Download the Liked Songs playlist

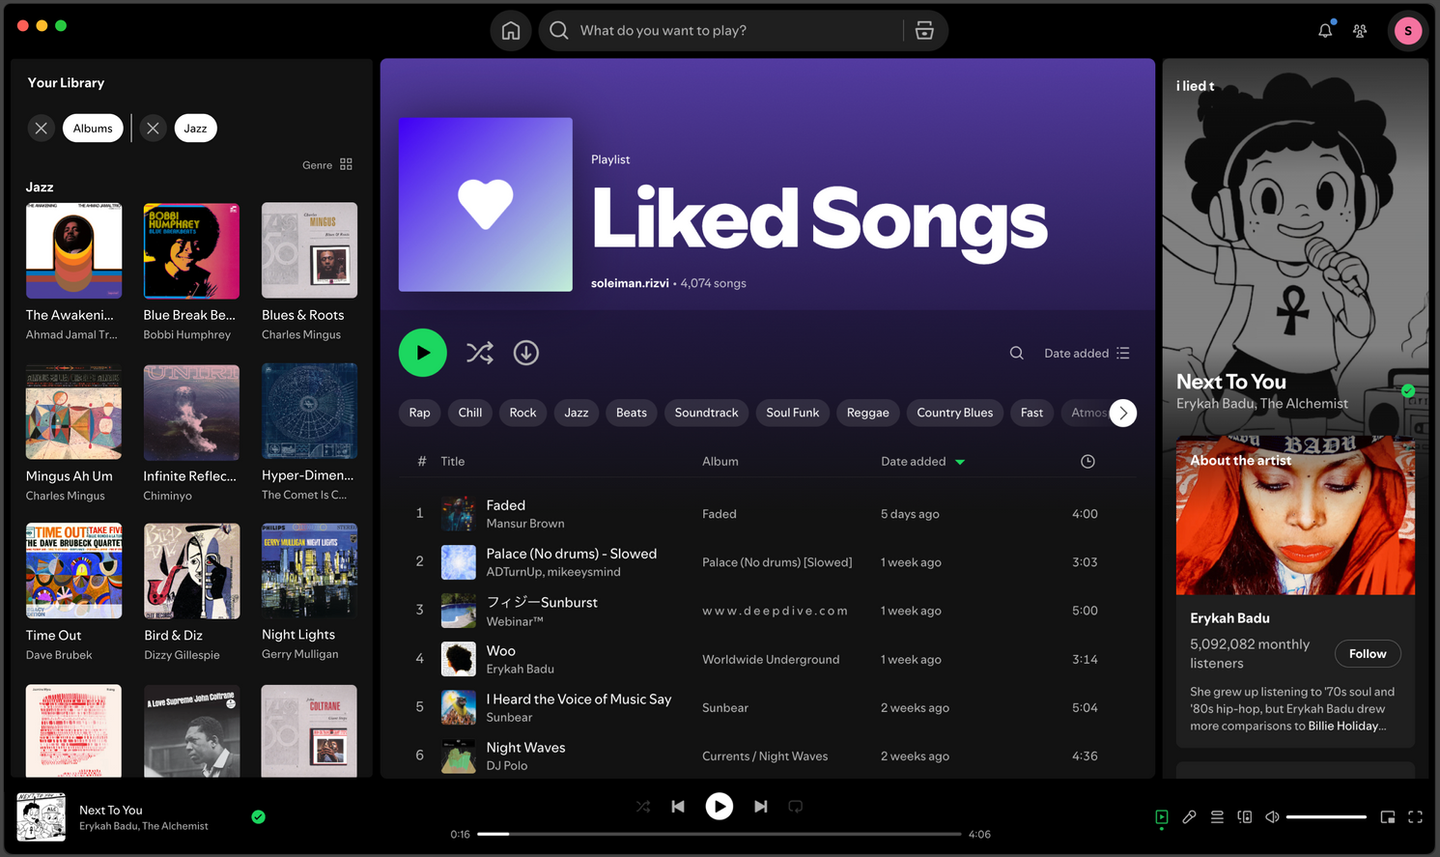(x=526, y=353)
